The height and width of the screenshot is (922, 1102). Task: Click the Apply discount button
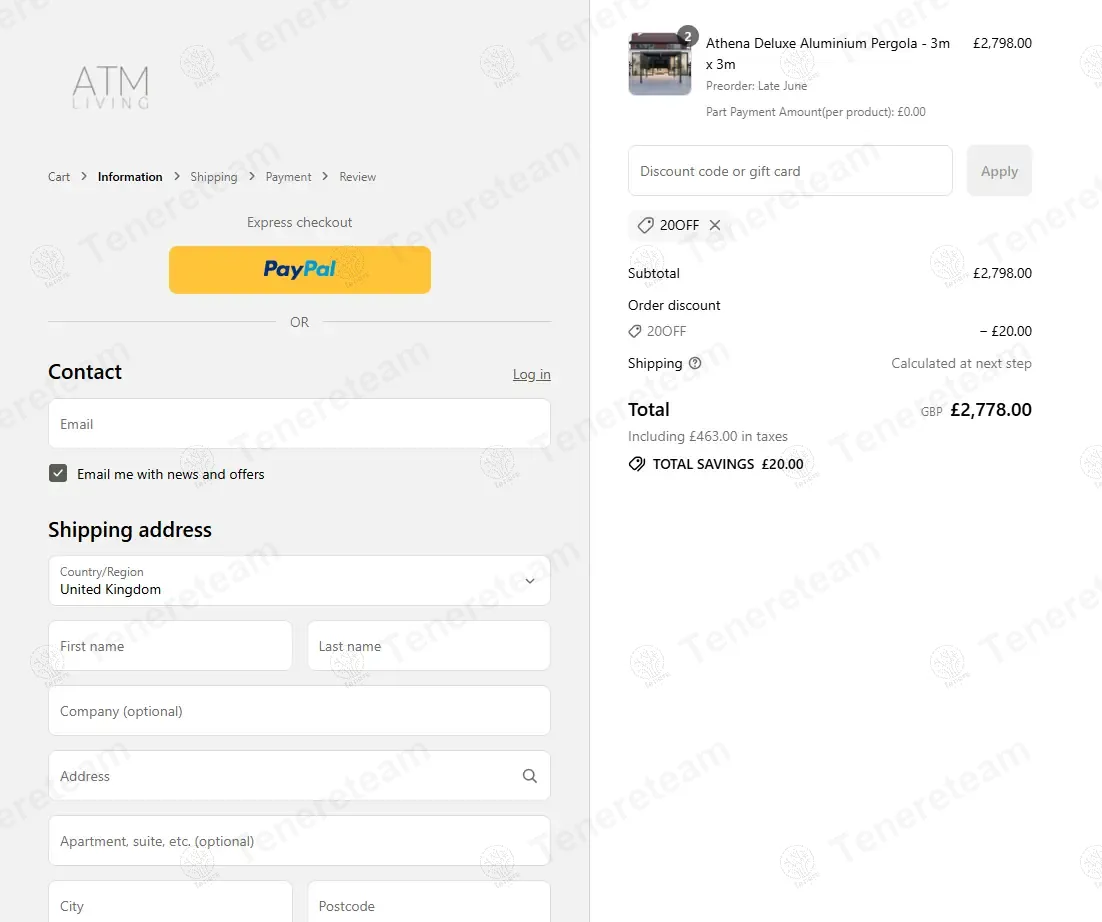pyautogui.click(x=999, y=171)
